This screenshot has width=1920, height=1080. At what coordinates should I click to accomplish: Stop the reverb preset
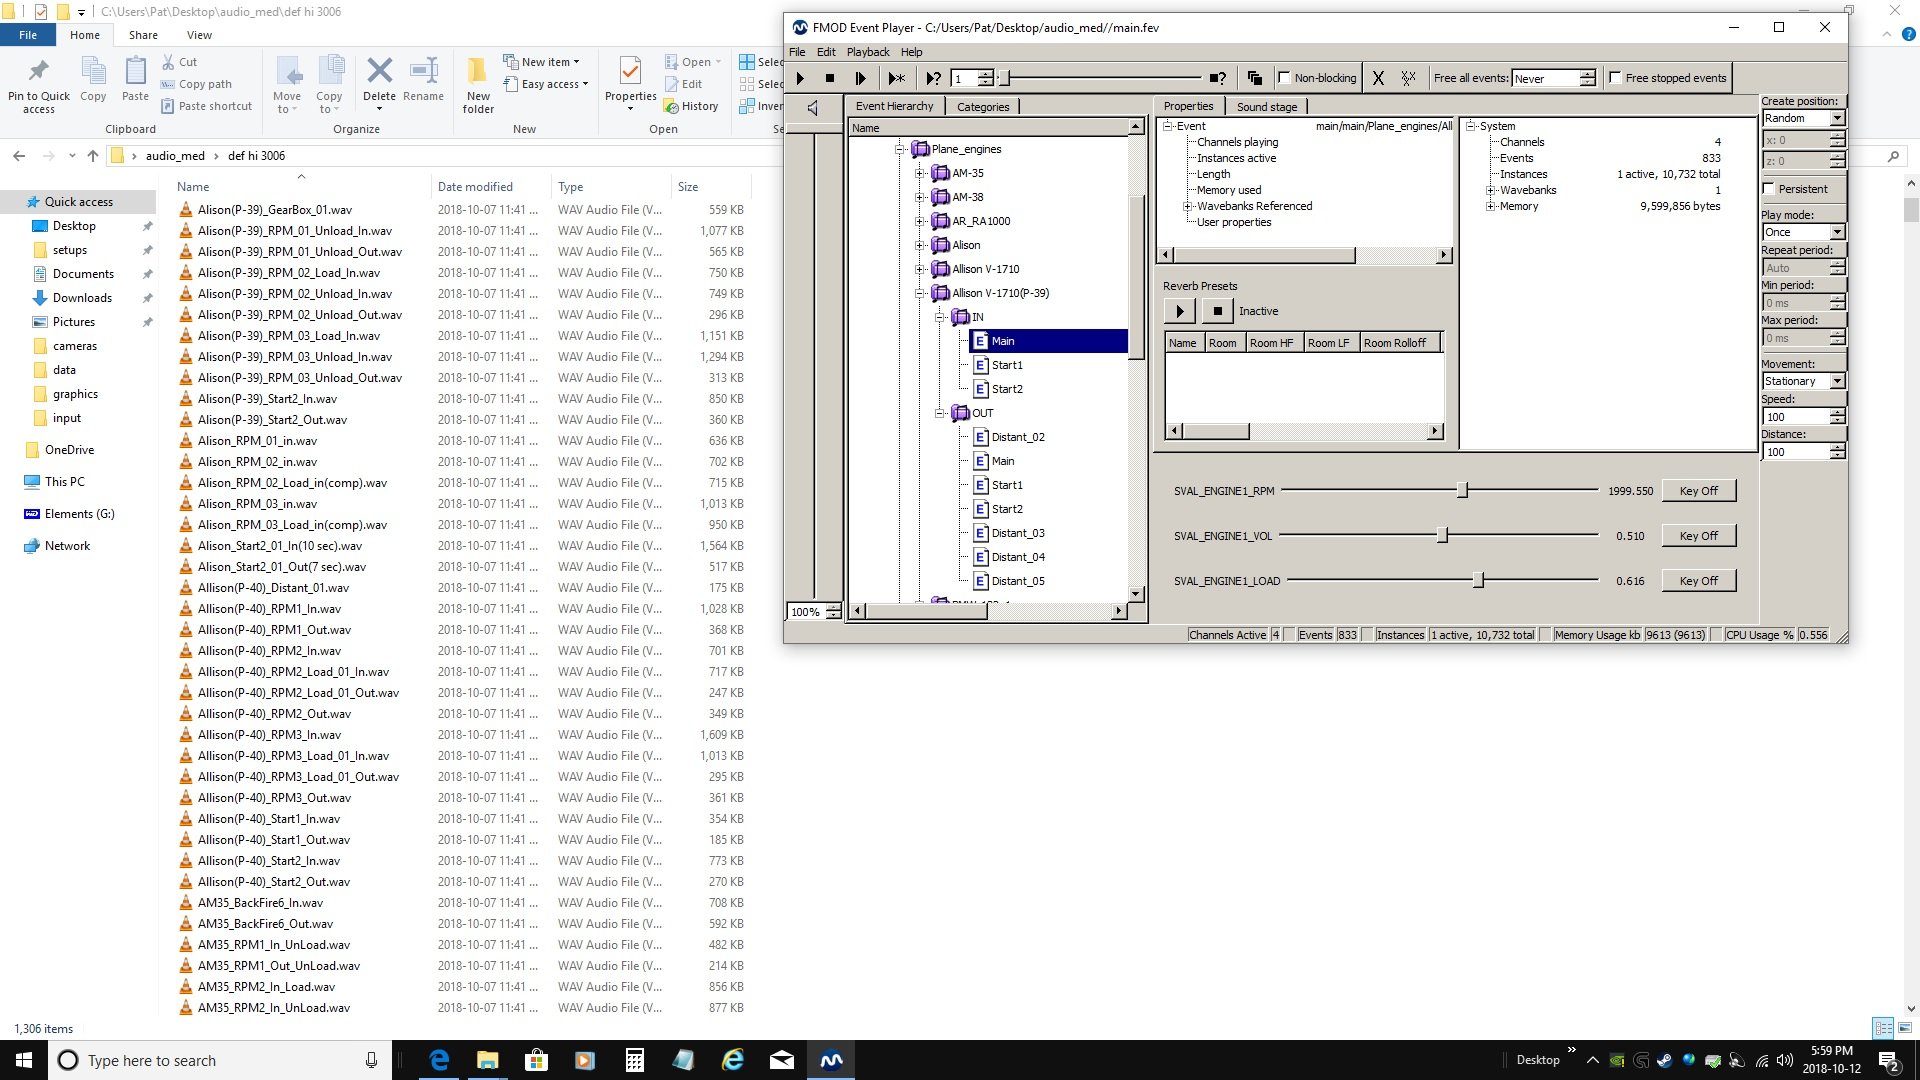point(1217,311)
